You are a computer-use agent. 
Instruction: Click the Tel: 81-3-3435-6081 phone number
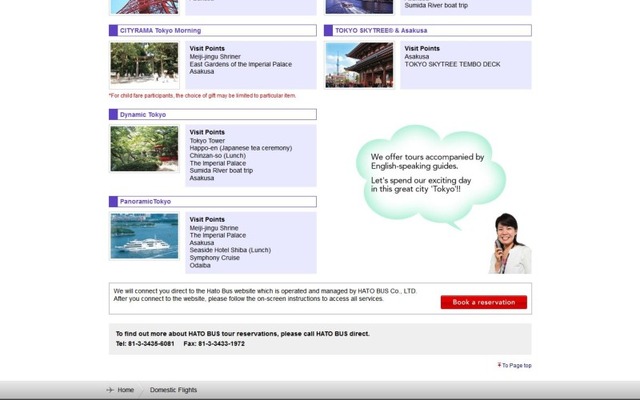(x=145, y=344)
